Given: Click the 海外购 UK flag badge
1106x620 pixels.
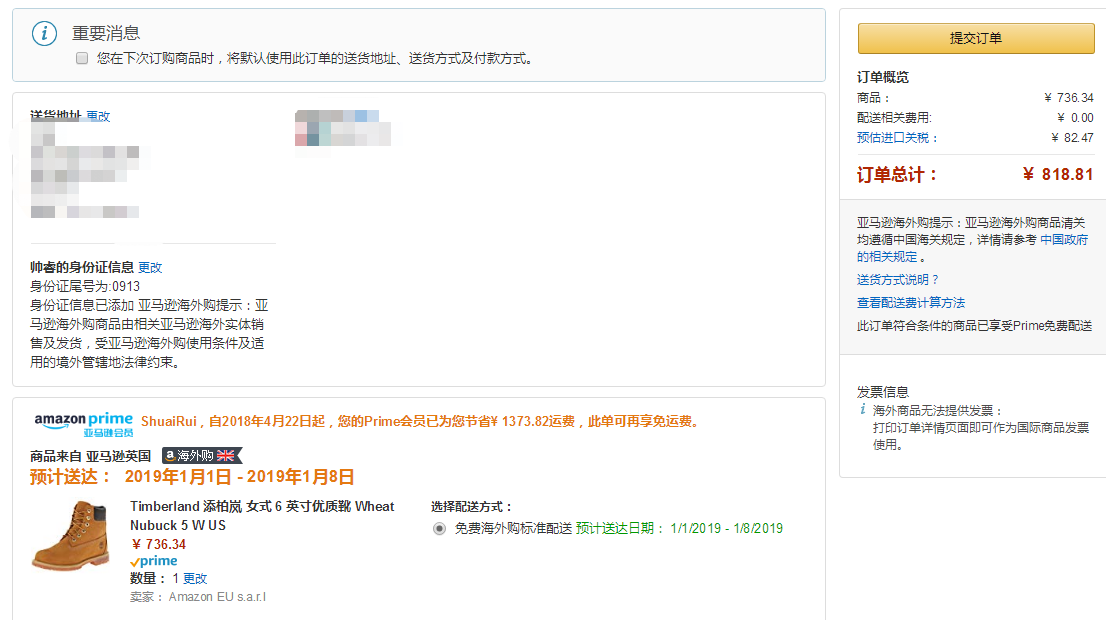Looking at the screenshot, I should point(202,456).
